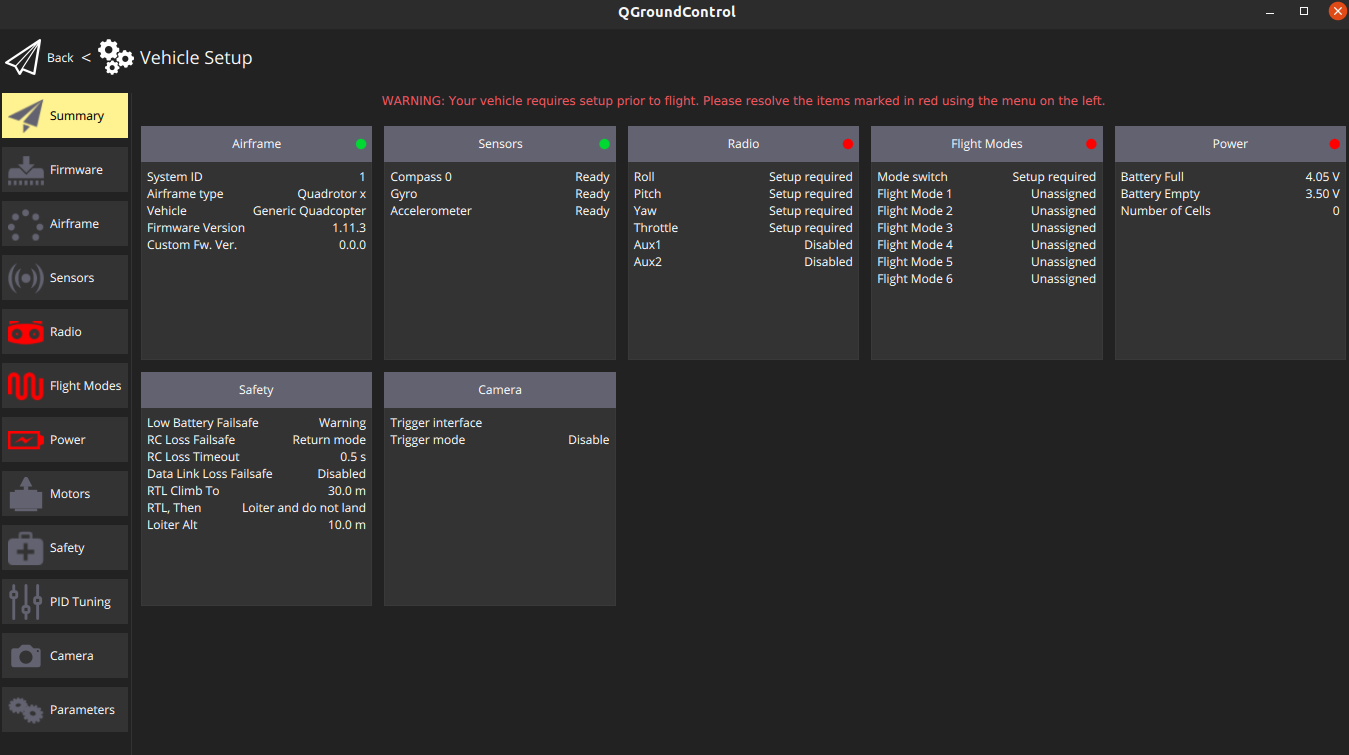Screen dimensions: 1349x755
Task: Click the red setup WARNING message
Action: 743,101
